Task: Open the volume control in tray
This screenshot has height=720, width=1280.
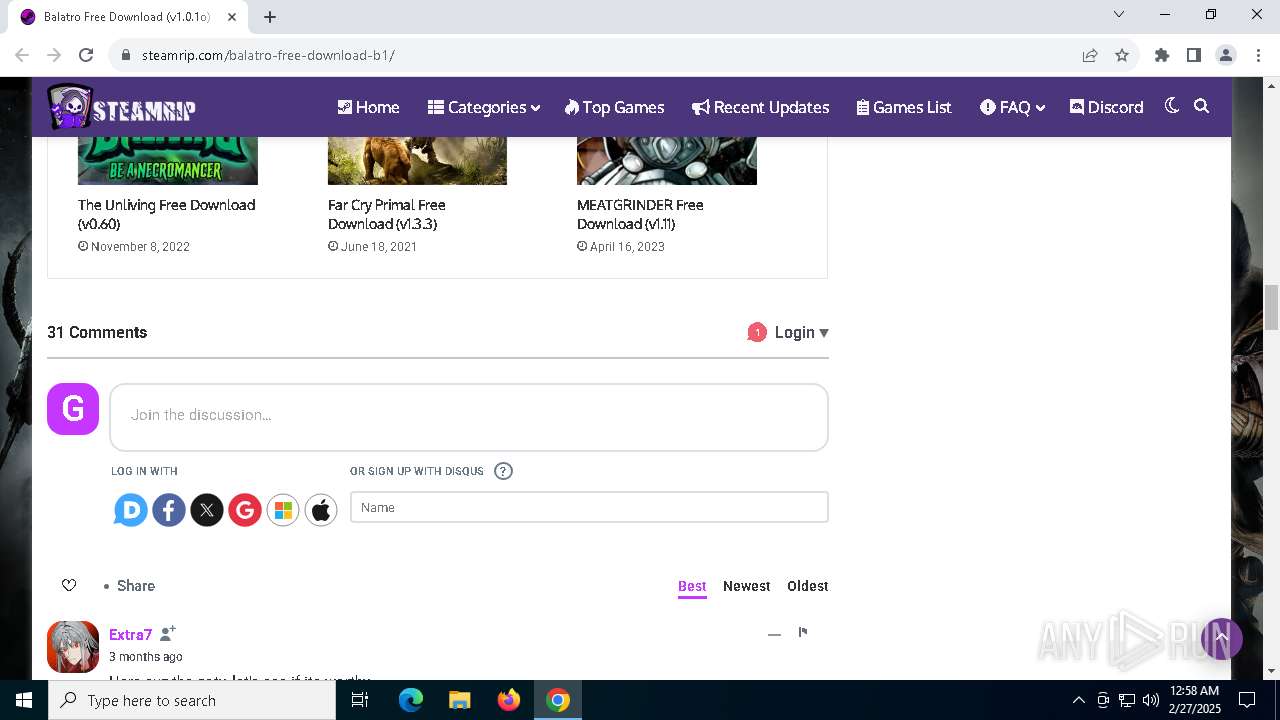Action: 1150,700
